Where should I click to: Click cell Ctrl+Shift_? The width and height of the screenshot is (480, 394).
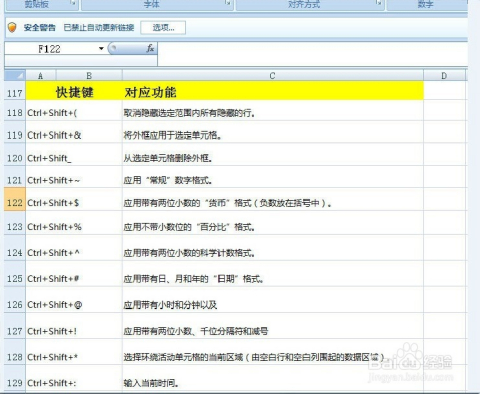pos(74,155)
